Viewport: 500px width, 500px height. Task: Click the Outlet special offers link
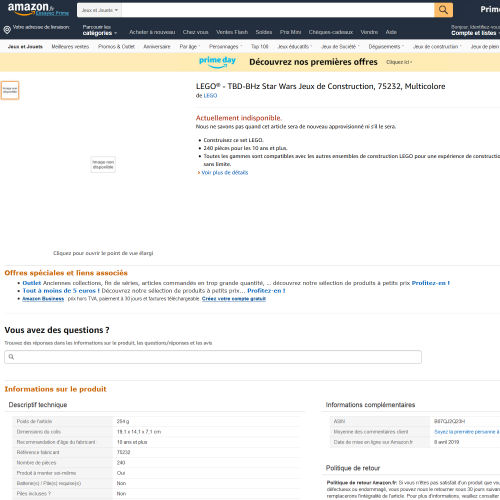pyautogui.click(x=32, y=283)
